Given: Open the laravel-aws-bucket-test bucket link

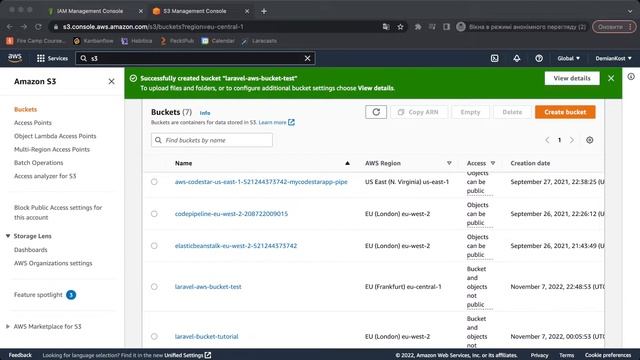Looking at the screenshot, I should (x=208, y=287).
